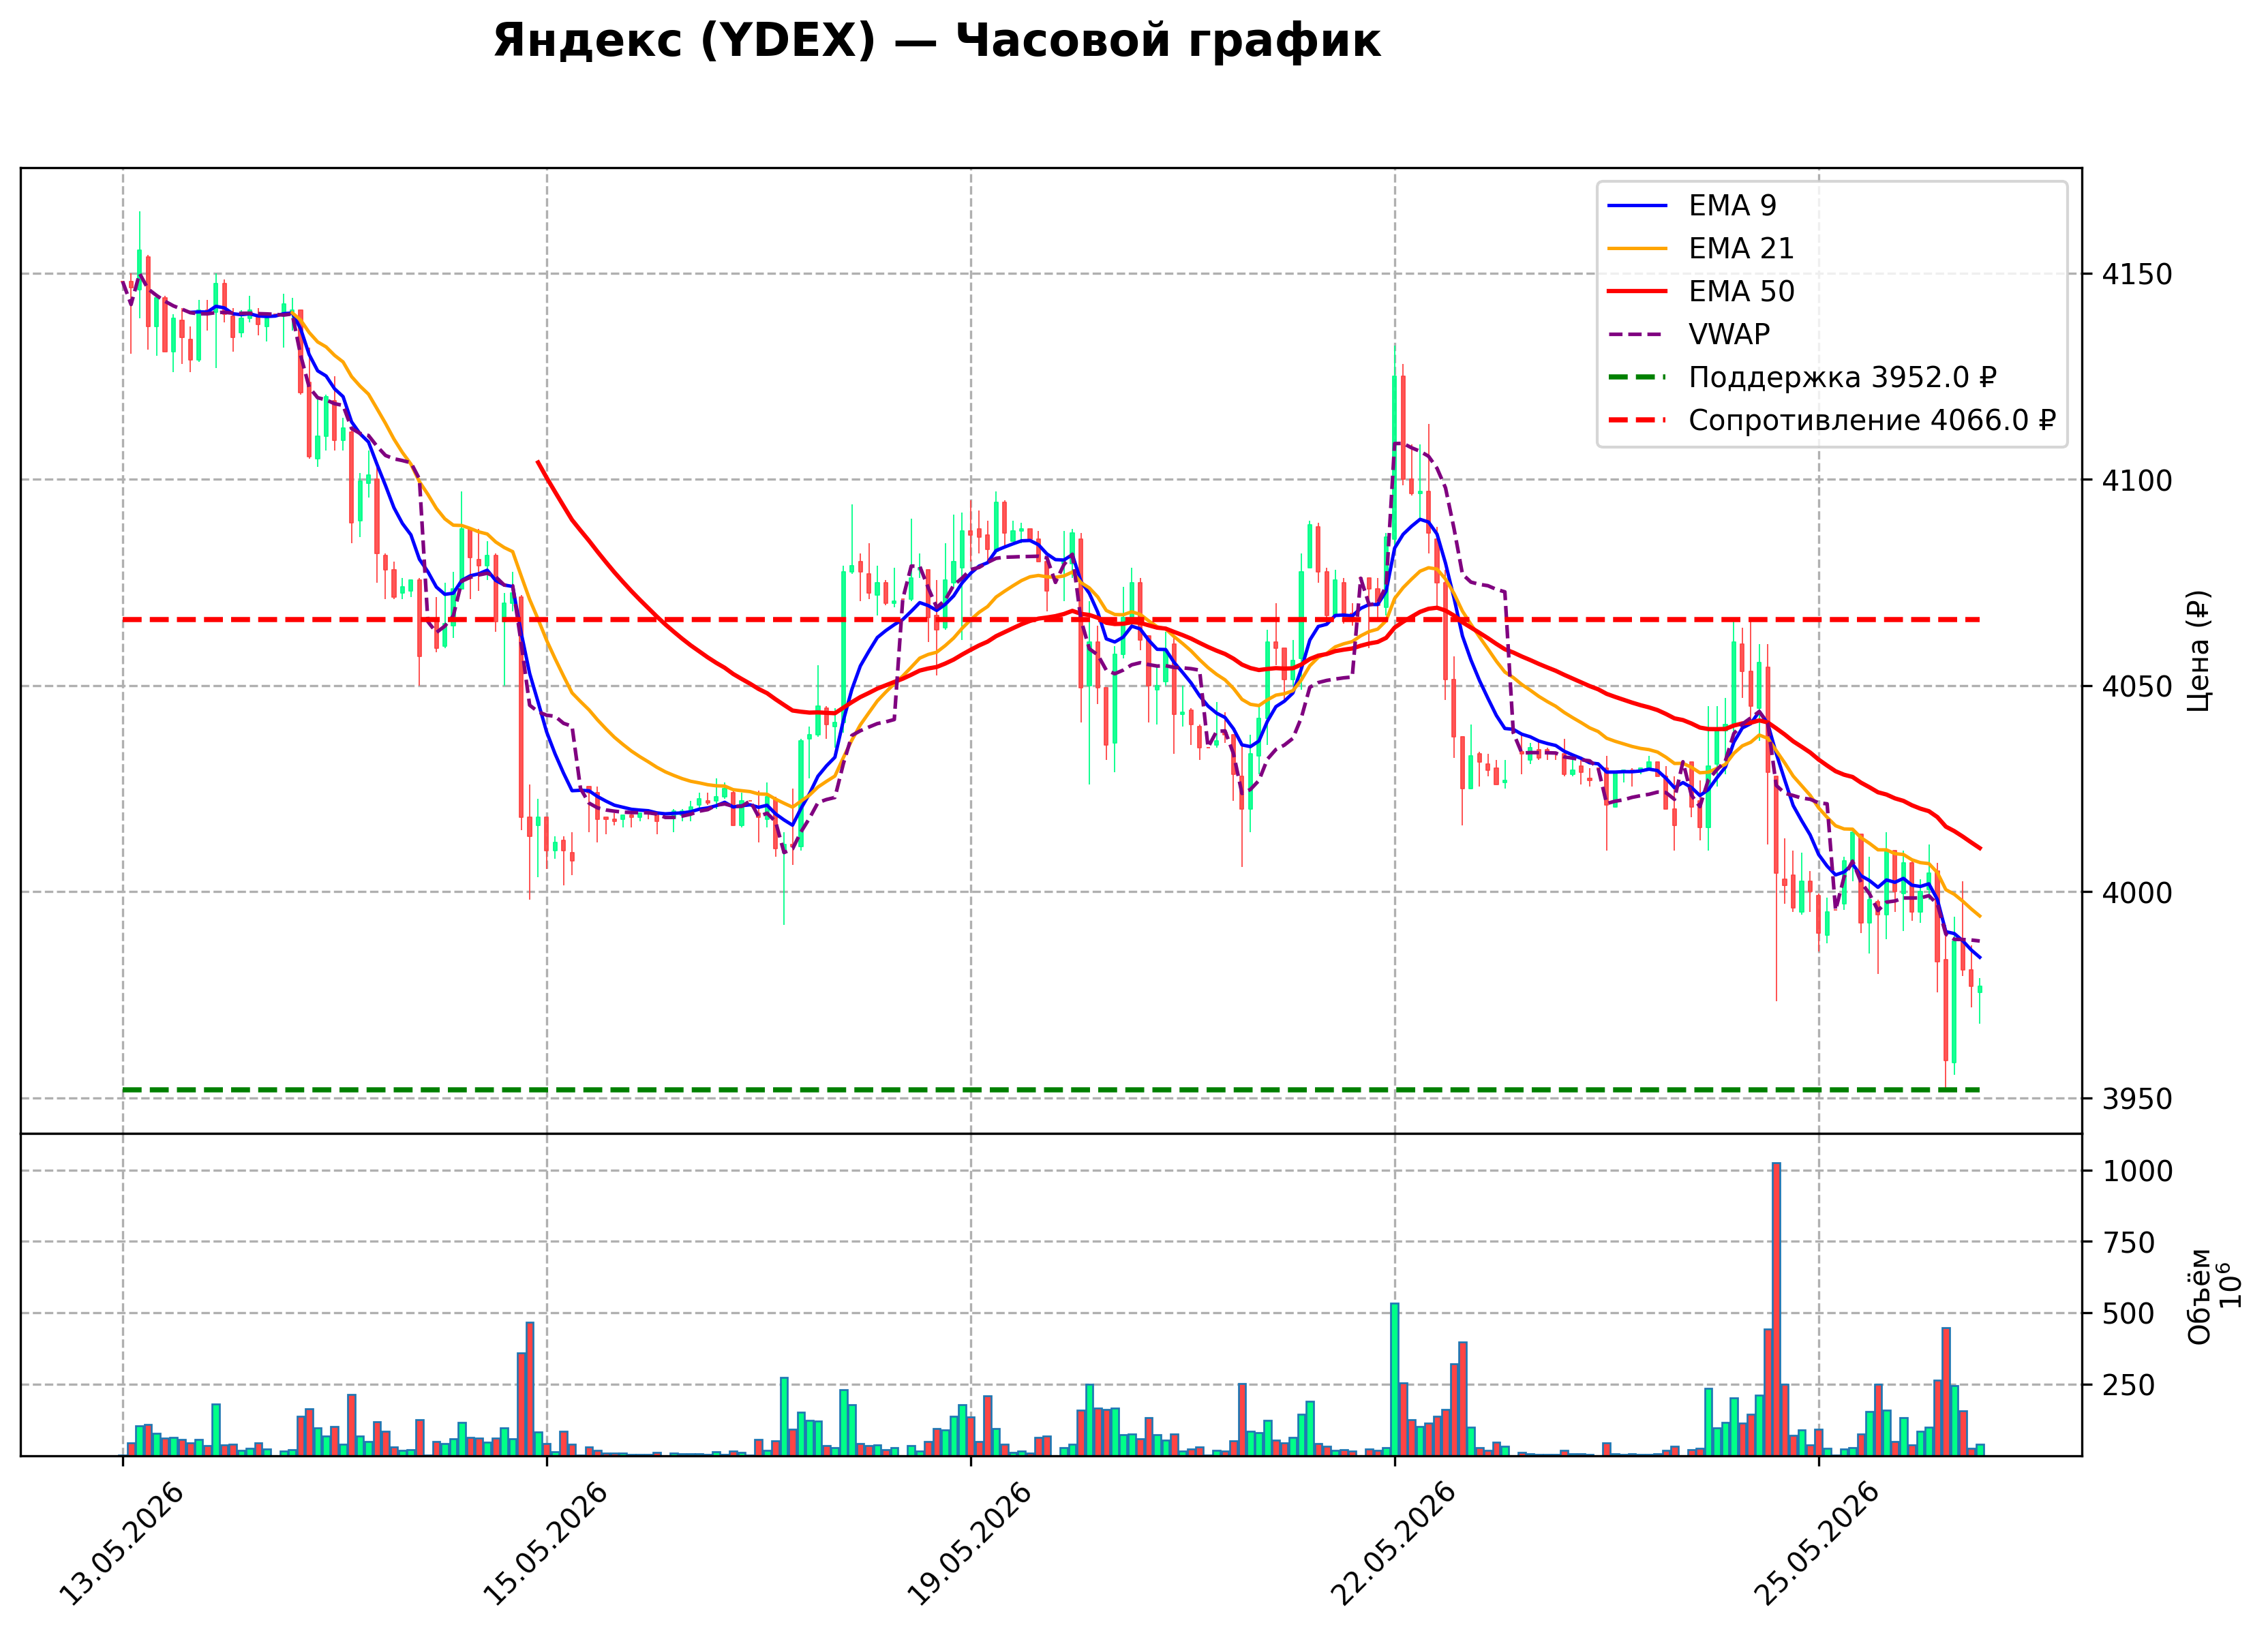Click the 4100 price axis label
The image size is (2268, 1631).
point(2137,481)
